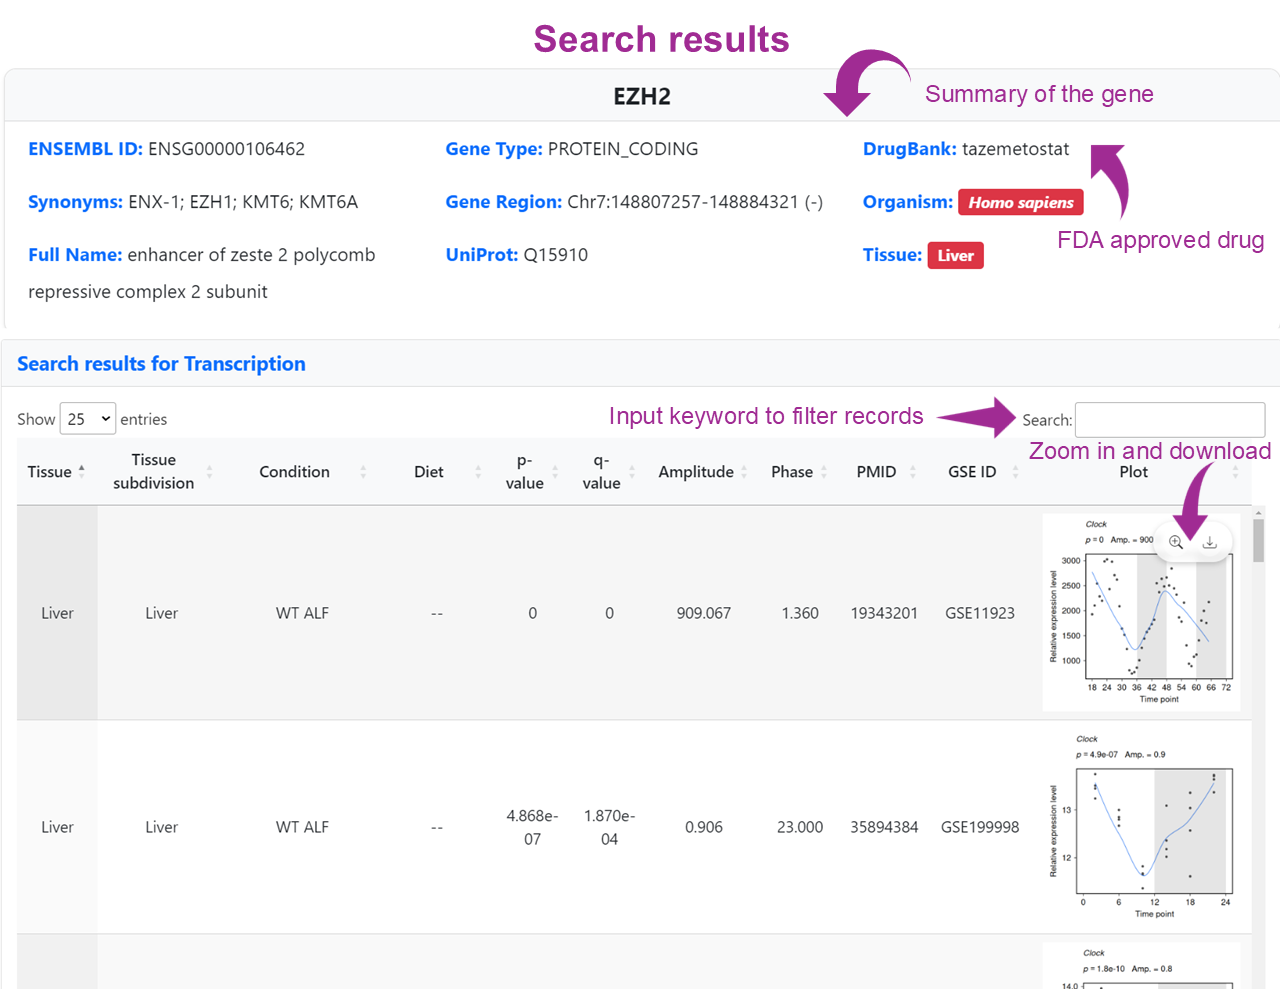
Task: Open the second row GSE199998 plot thumbnail
Action: pyautogui.click(x=1140, y=827)
